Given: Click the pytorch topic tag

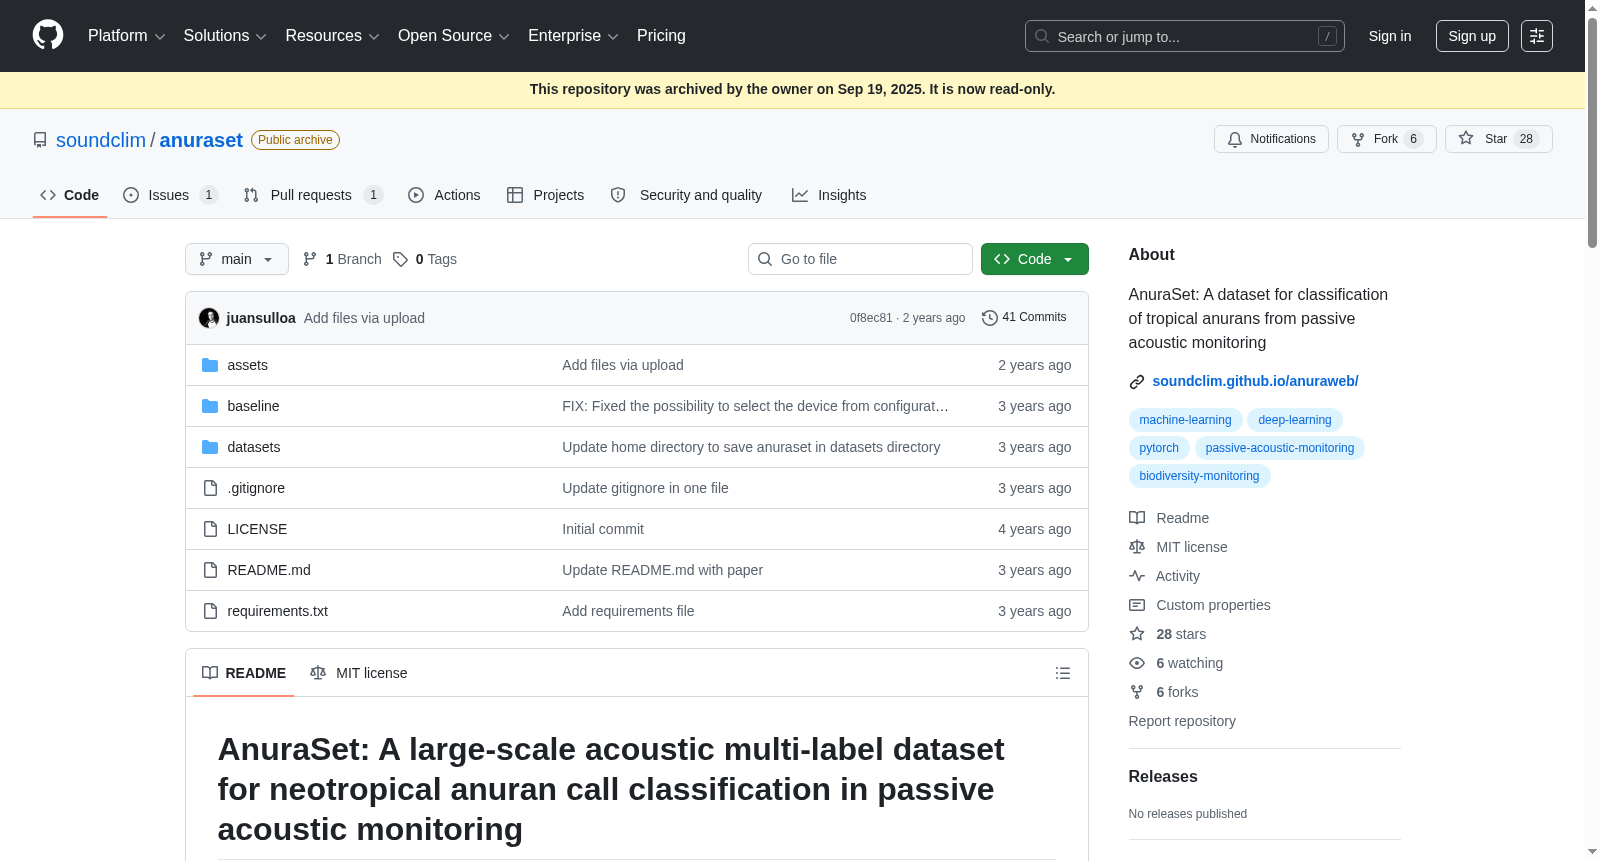Looking at the screenshot, I should [x=1159, y=448].
